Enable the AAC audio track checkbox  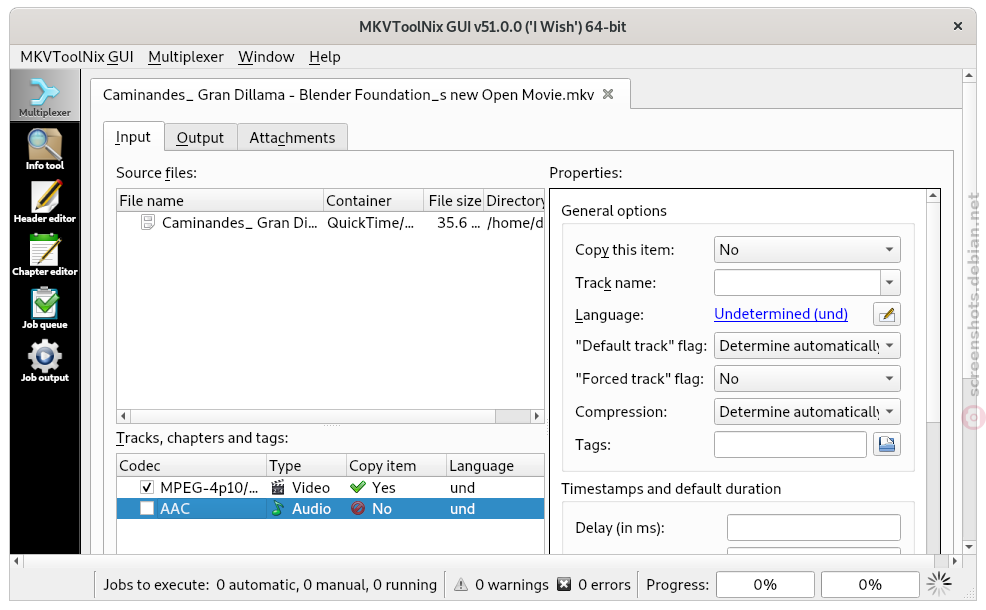[x=147, y=508]
